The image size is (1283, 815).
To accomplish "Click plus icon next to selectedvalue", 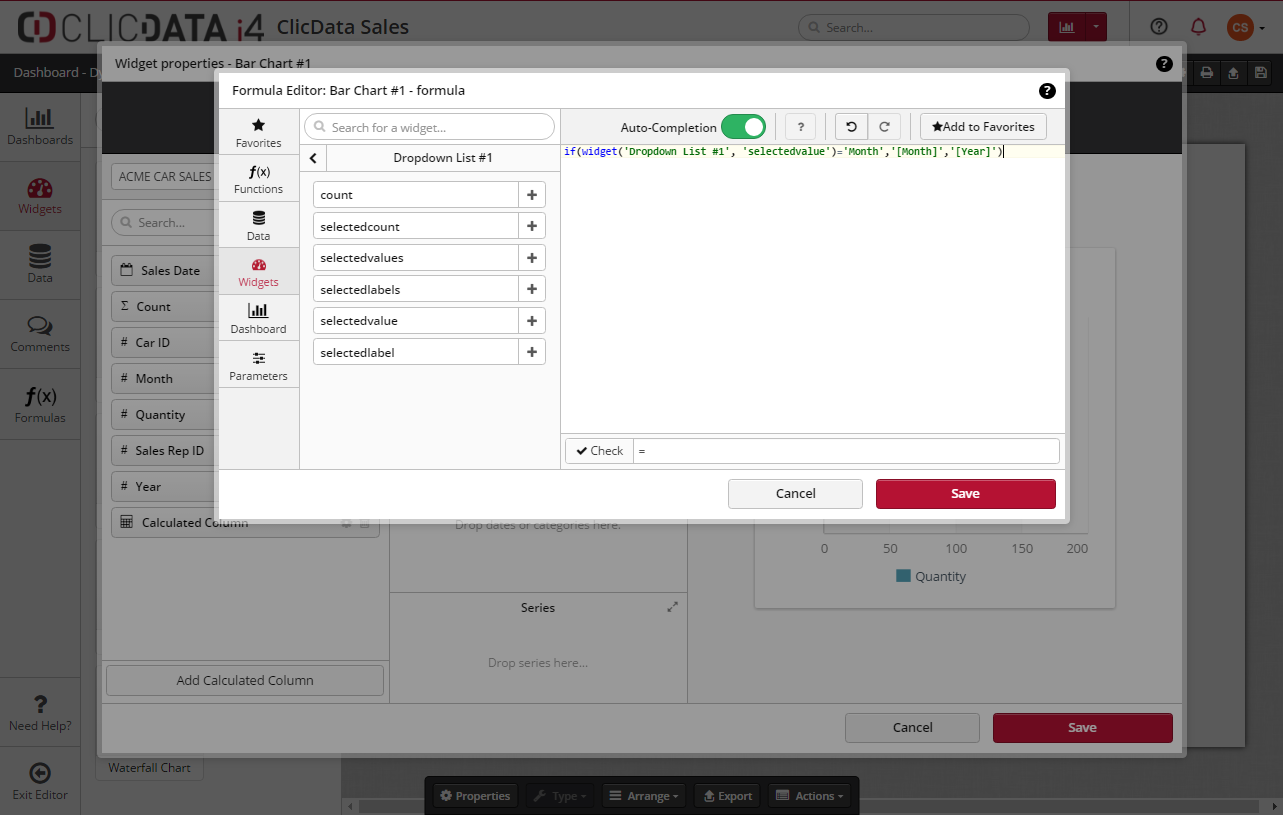I will tap(532, 321).
